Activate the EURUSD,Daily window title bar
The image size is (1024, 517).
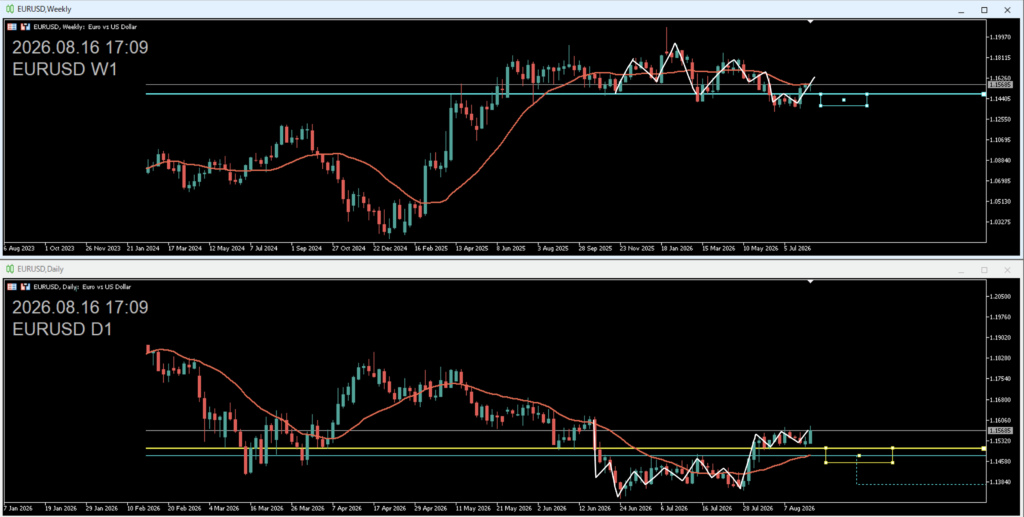[512, 270]
